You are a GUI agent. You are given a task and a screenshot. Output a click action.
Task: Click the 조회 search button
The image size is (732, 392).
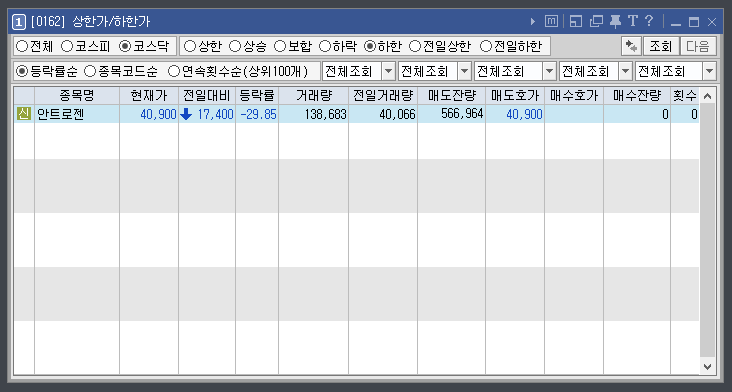click(x=661, y=46)
